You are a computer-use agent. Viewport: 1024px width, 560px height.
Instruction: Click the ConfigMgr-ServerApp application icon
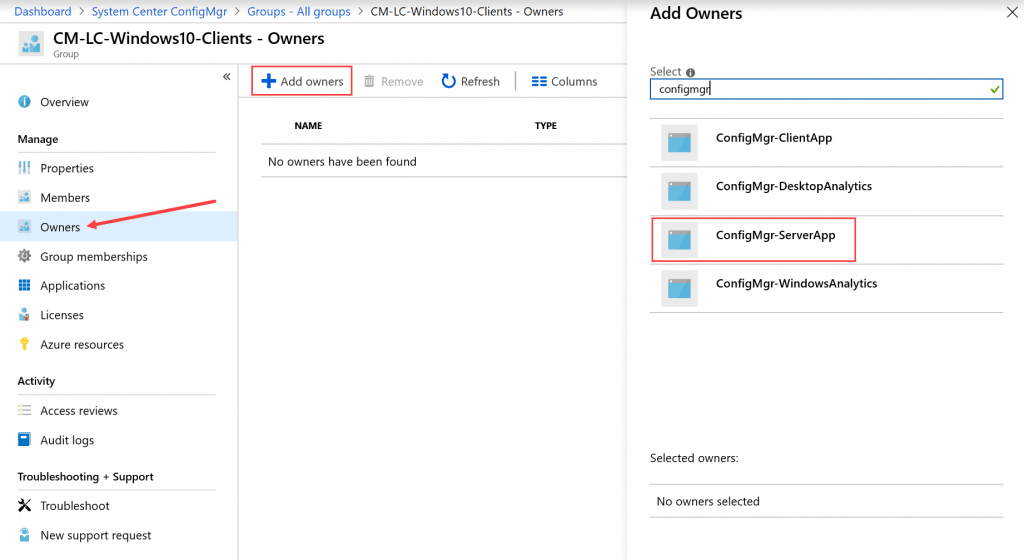click(x=679, y=240)
